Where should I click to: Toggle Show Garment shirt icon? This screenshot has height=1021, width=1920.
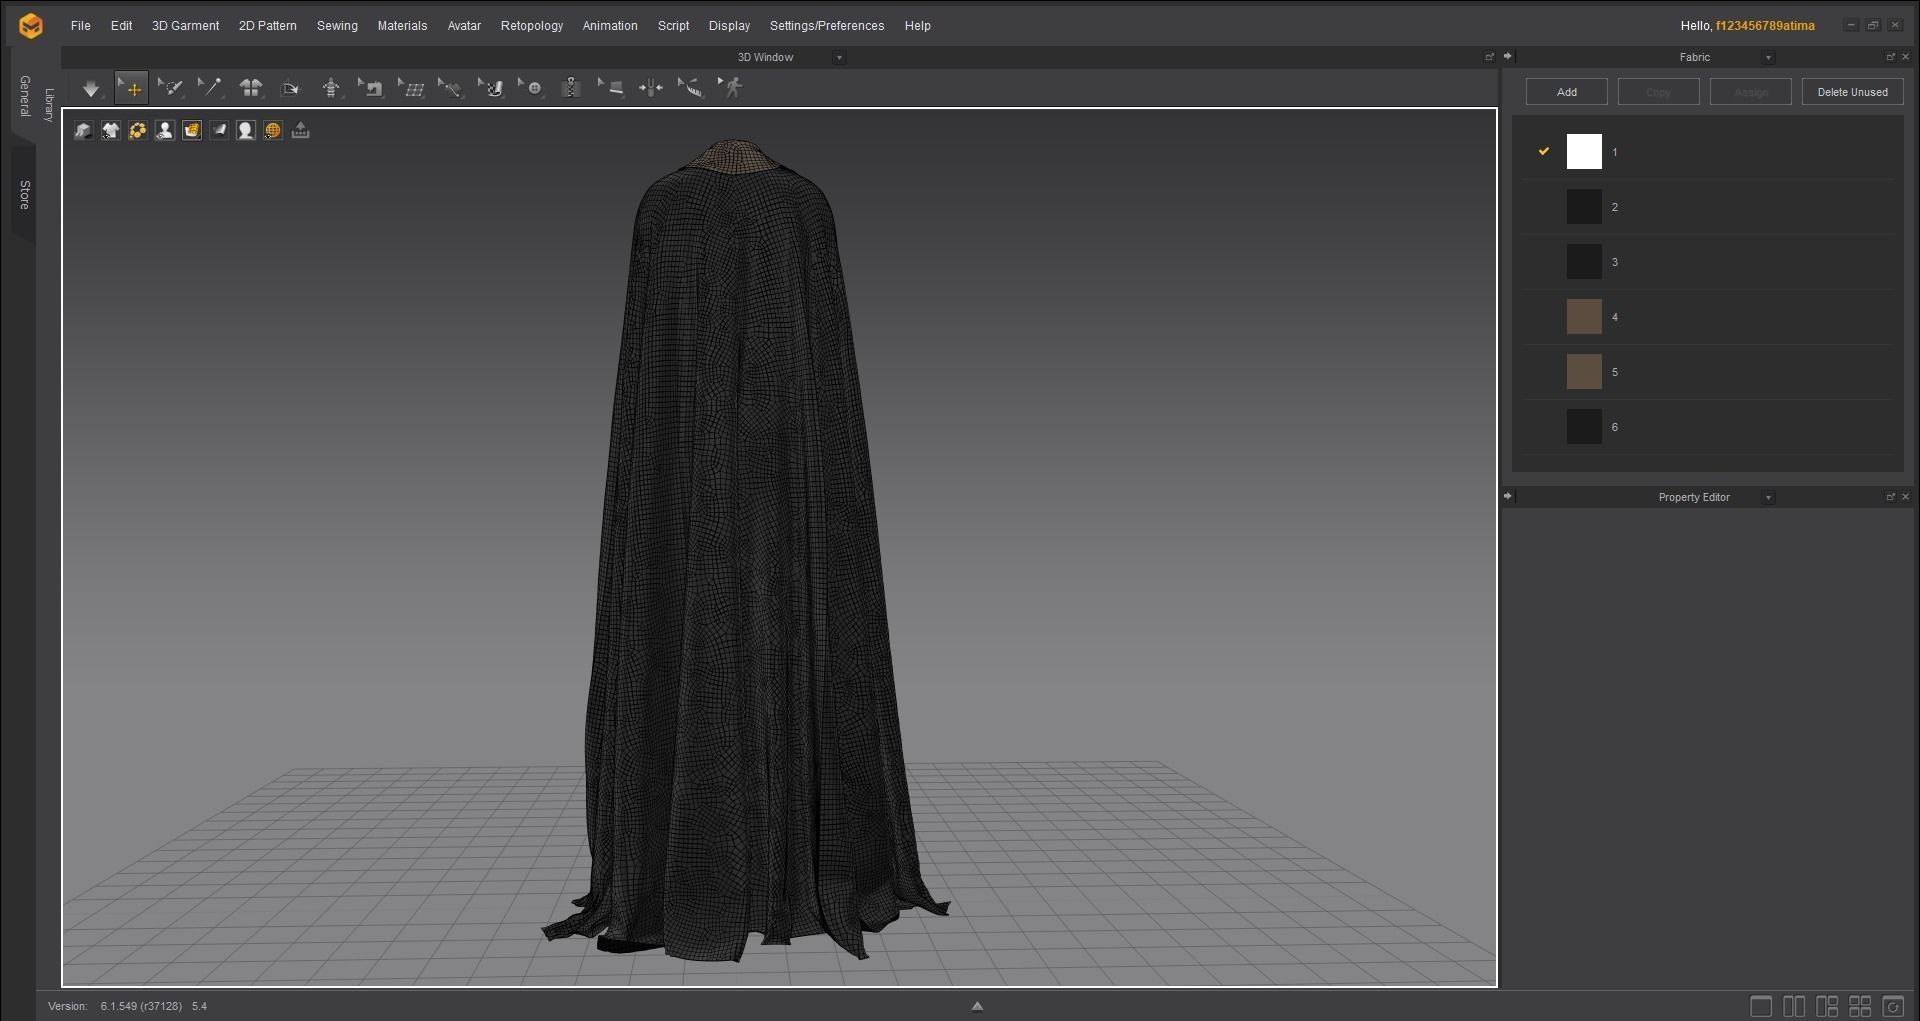[110, 130]
